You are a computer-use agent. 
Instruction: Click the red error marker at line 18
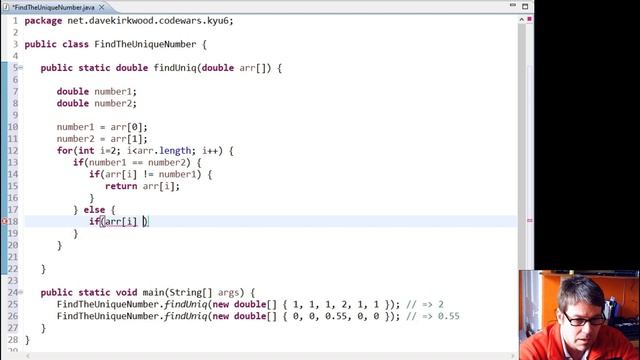[x=4, y=221]
